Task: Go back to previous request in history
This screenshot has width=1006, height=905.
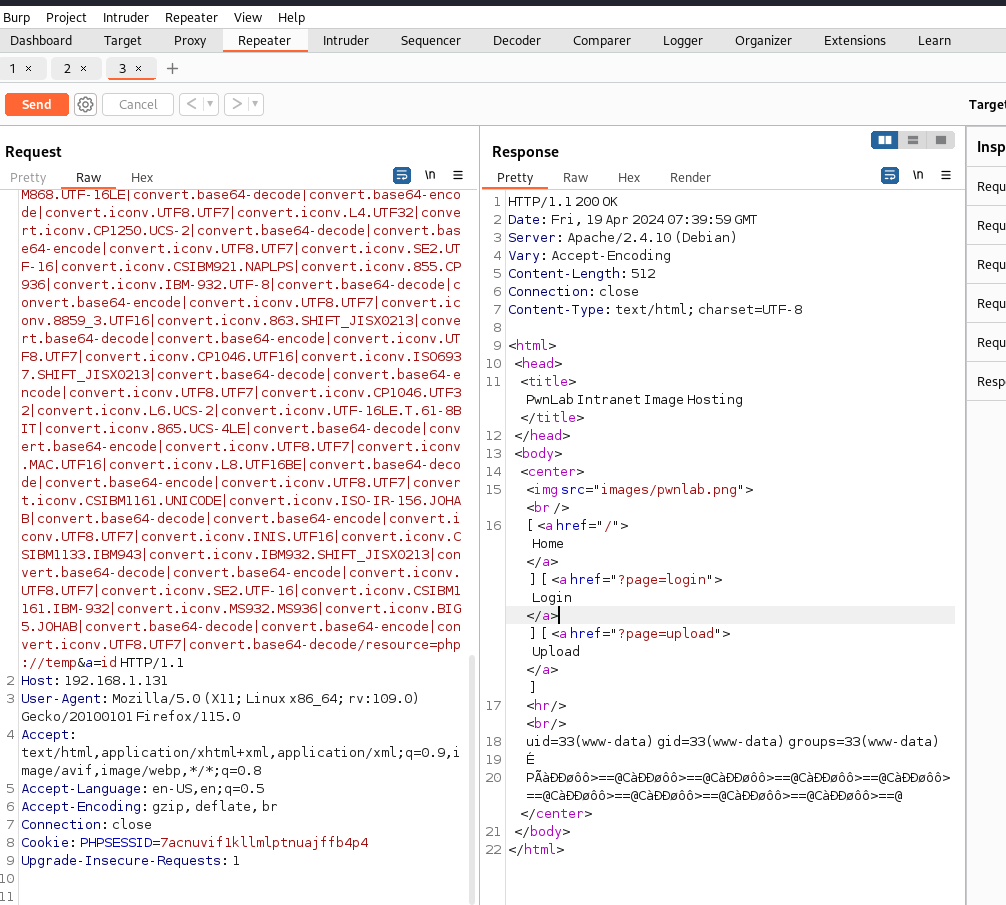Action: point(191,104)
